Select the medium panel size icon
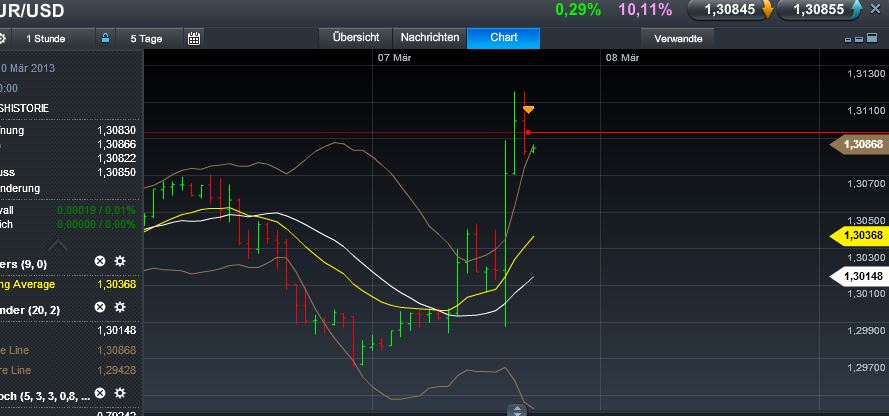 tap(859, 39)
